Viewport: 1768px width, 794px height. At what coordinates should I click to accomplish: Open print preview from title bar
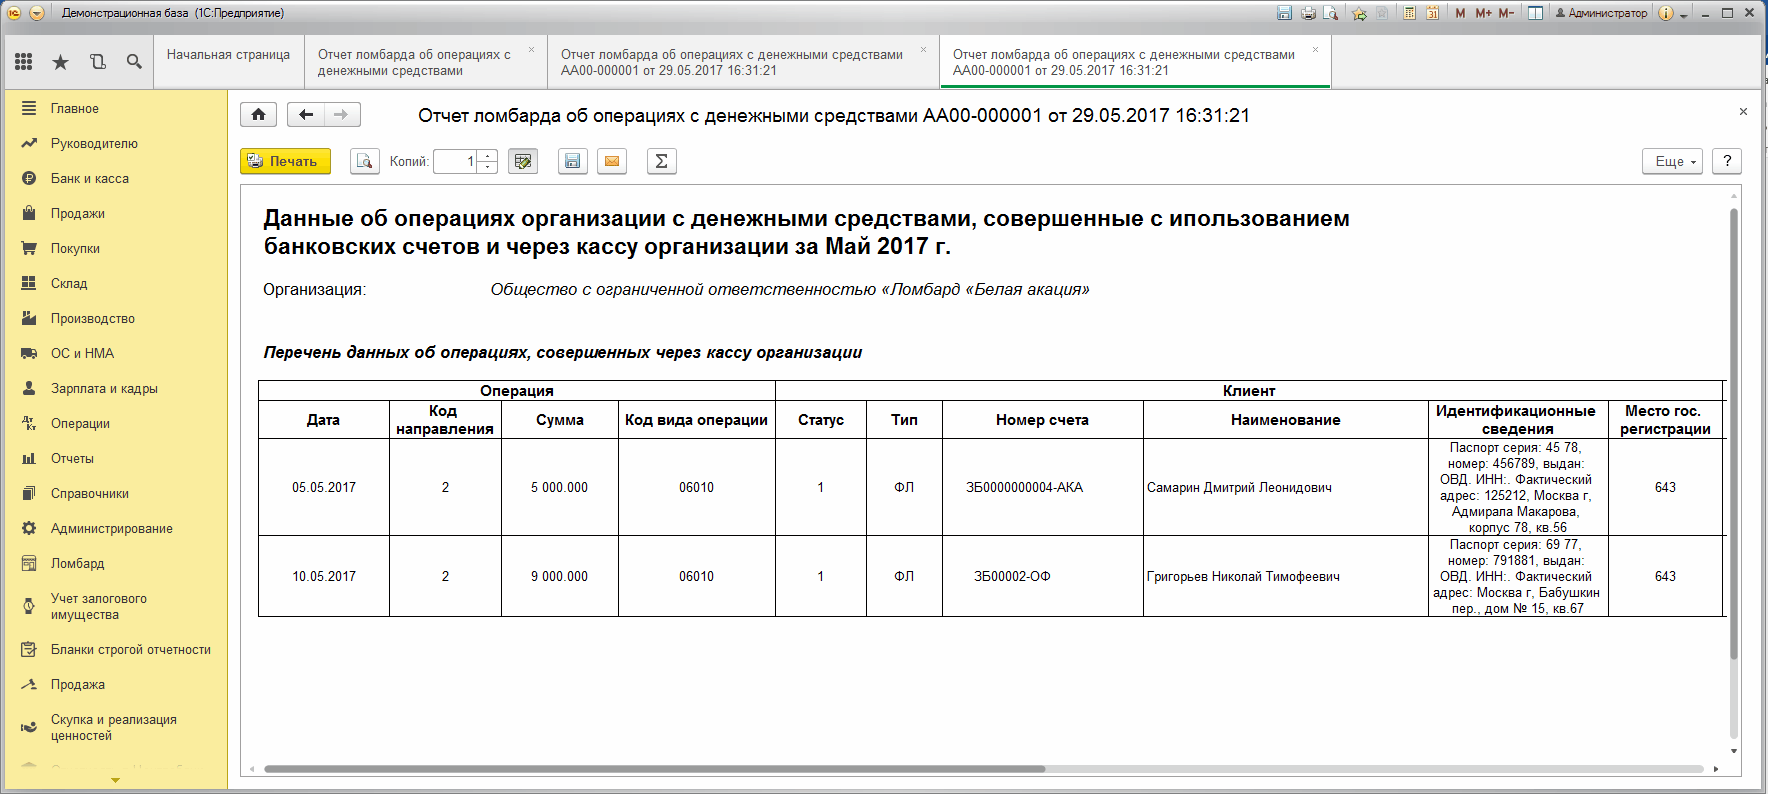(x=1331, y=13)
